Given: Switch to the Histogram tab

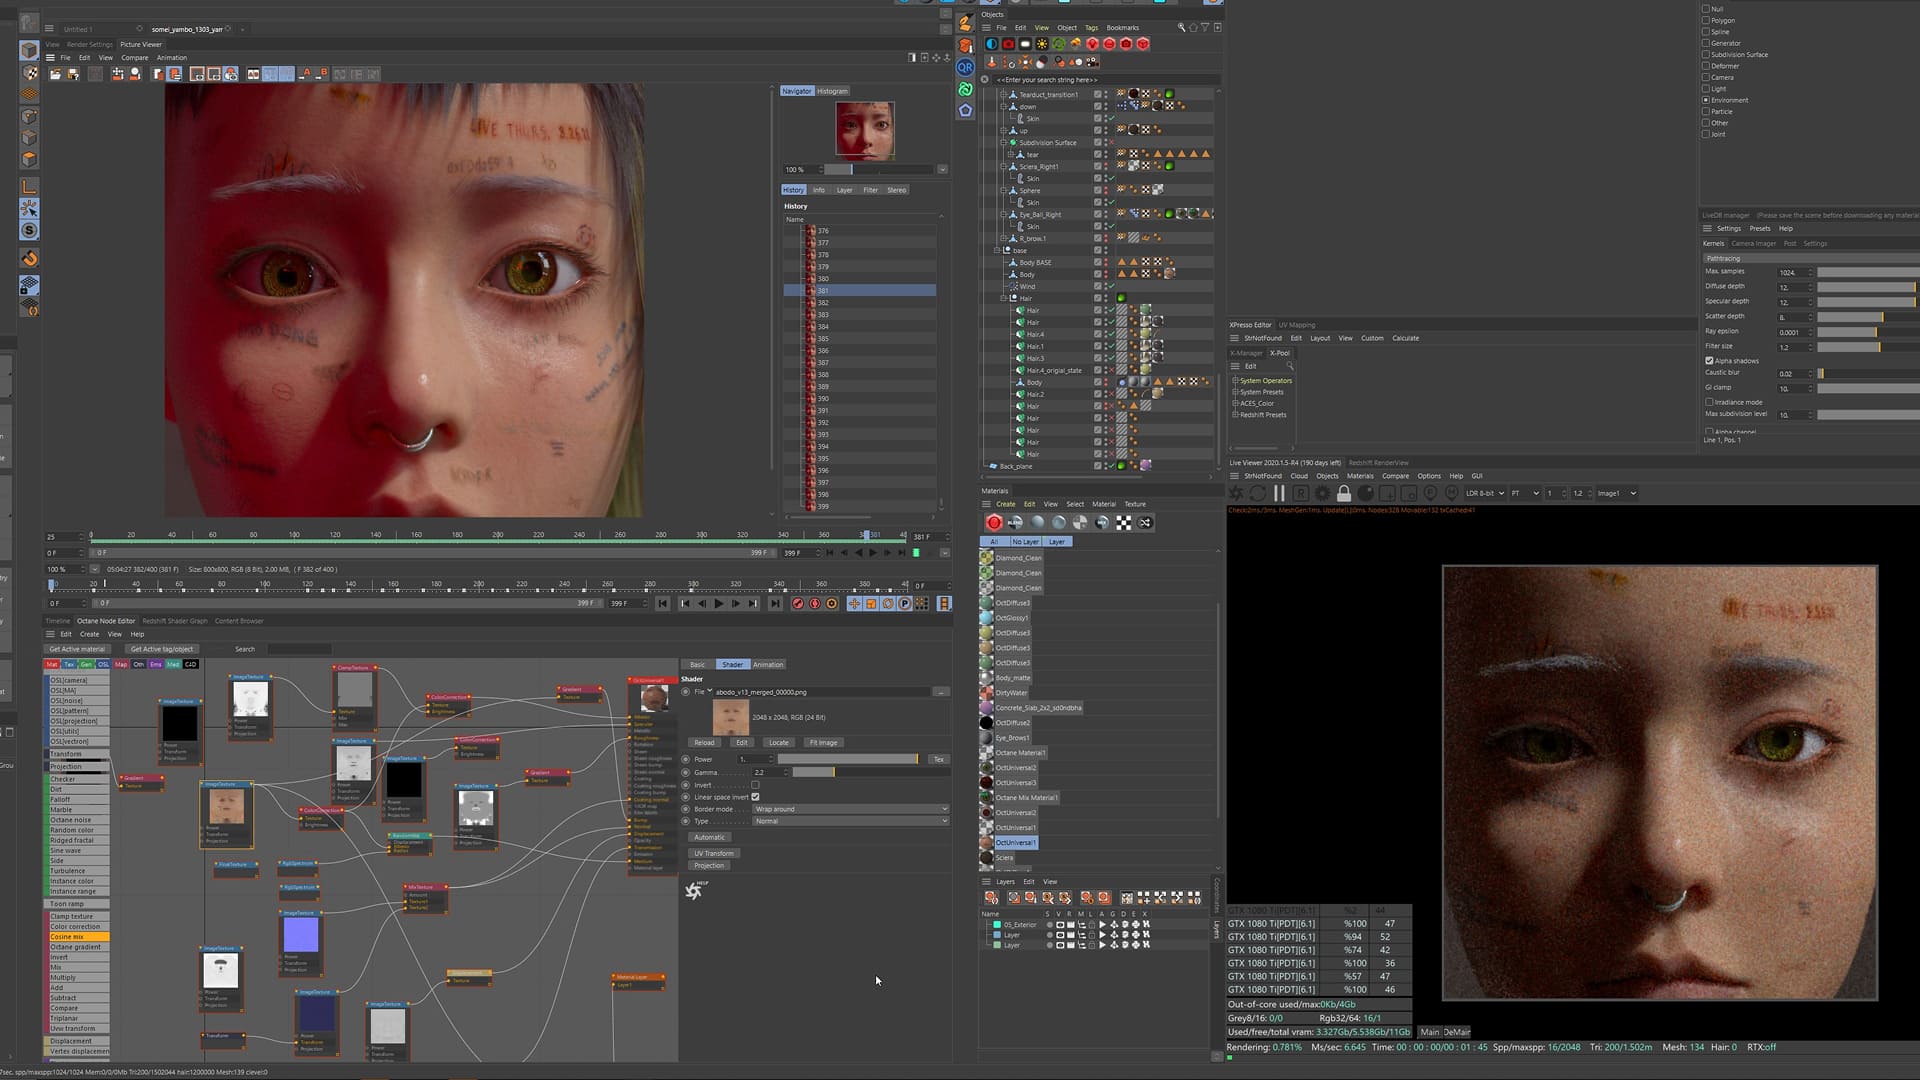Looking at the screenshot, I should tap(832, 91).
